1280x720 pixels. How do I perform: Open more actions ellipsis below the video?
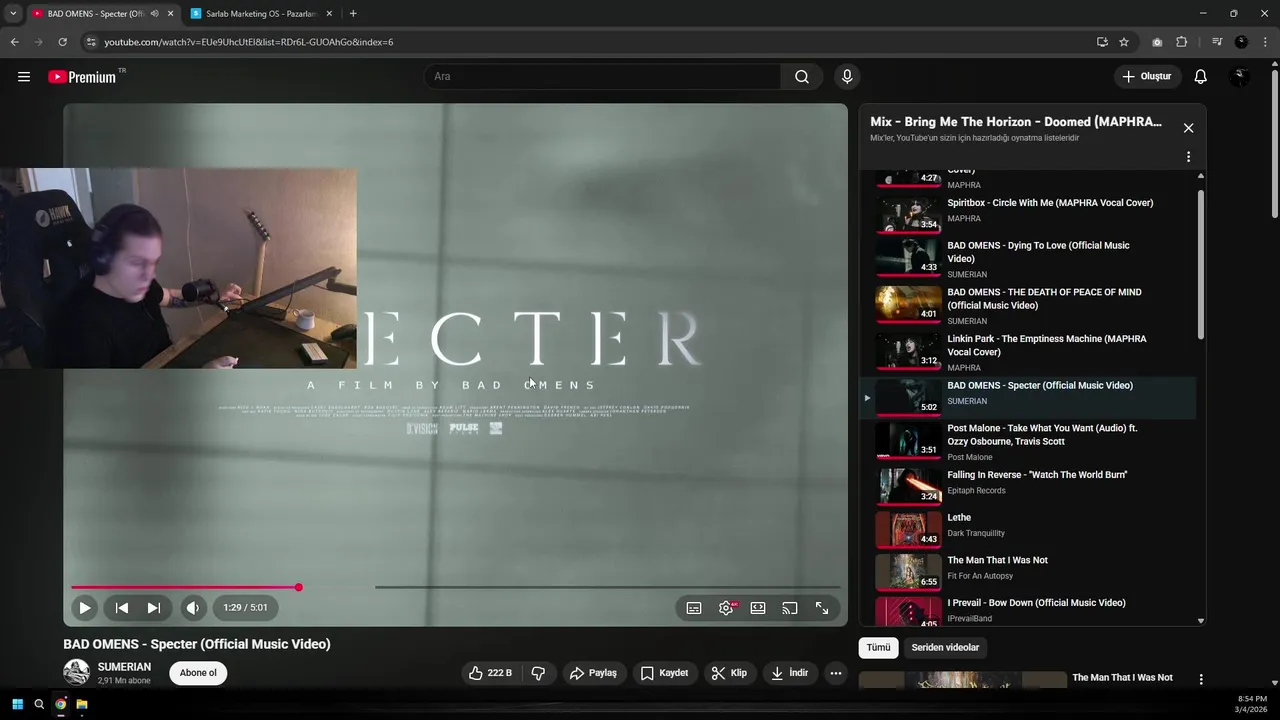click(x=836, y=673)
